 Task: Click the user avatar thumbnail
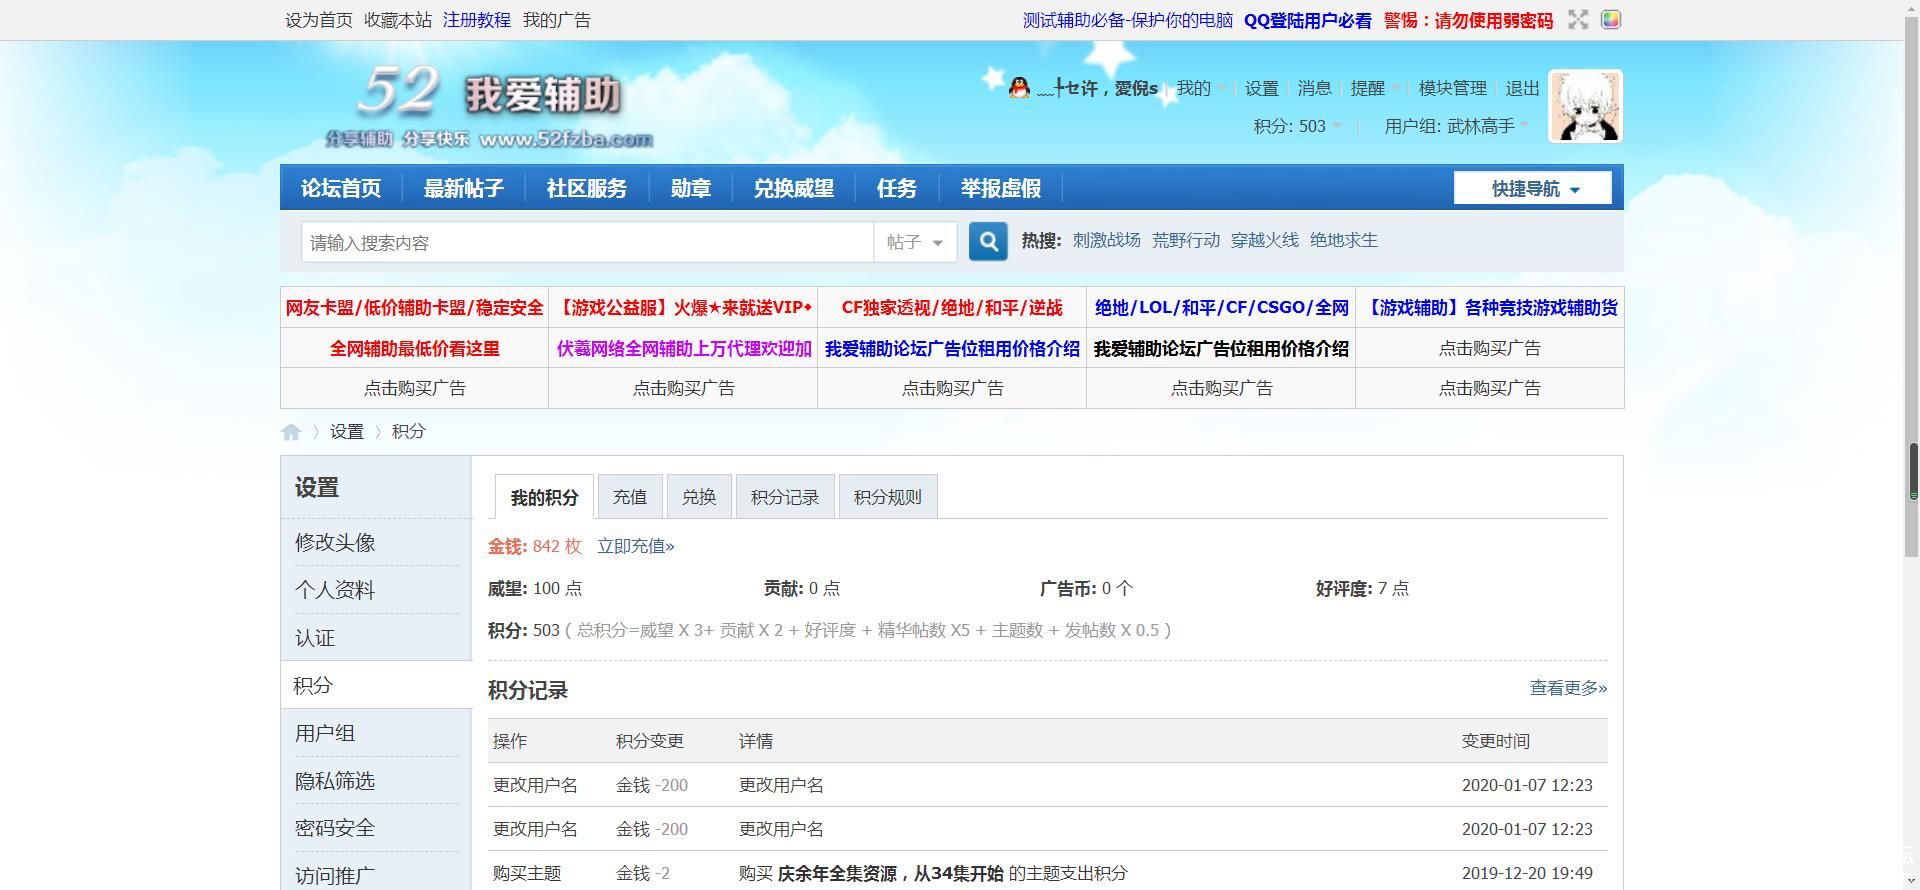tap(1585, 106)
